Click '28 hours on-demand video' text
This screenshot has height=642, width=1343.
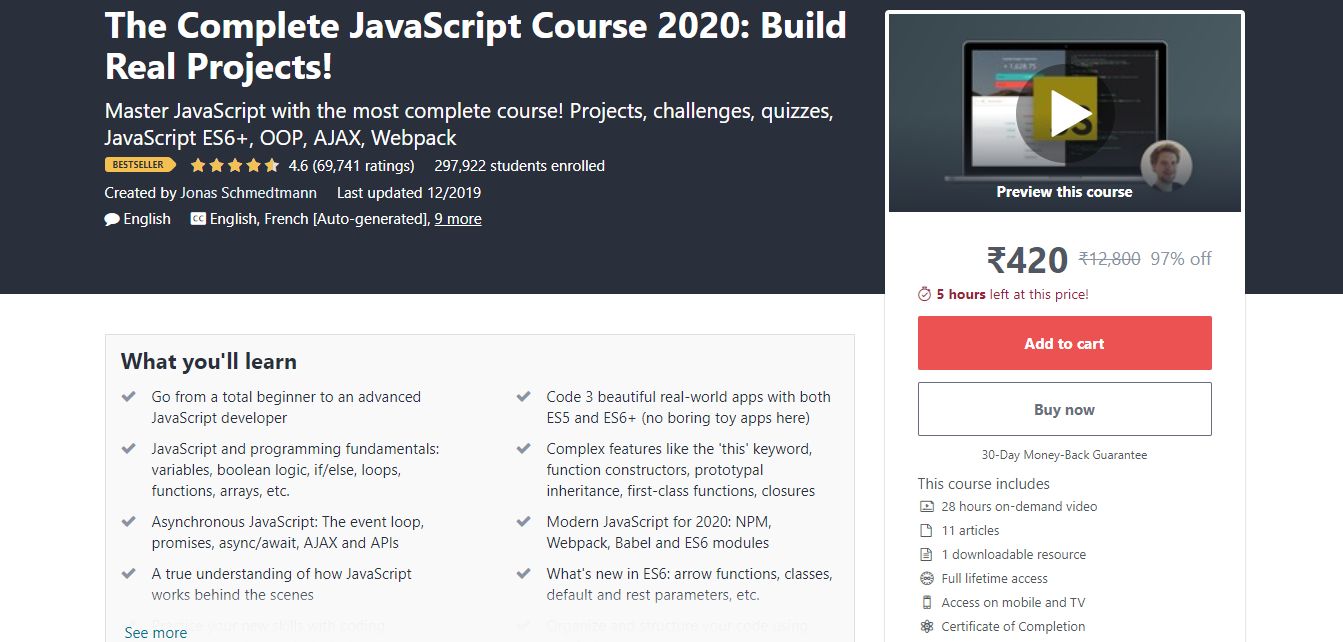(1019, 507)
